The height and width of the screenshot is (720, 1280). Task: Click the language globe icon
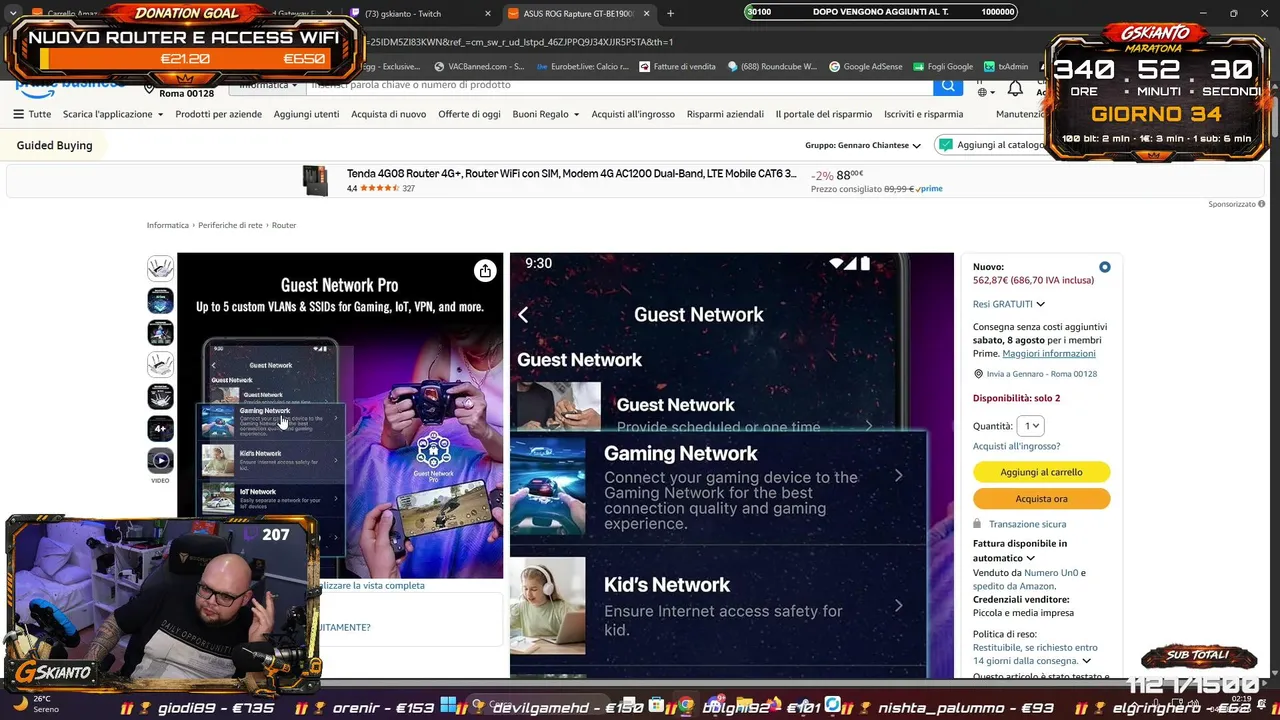982,92
